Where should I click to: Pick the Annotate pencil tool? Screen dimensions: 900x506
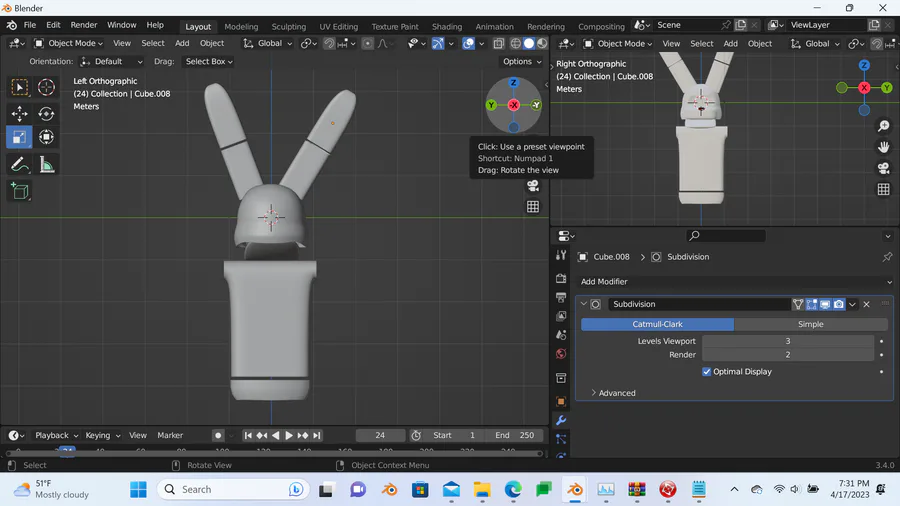19,164
